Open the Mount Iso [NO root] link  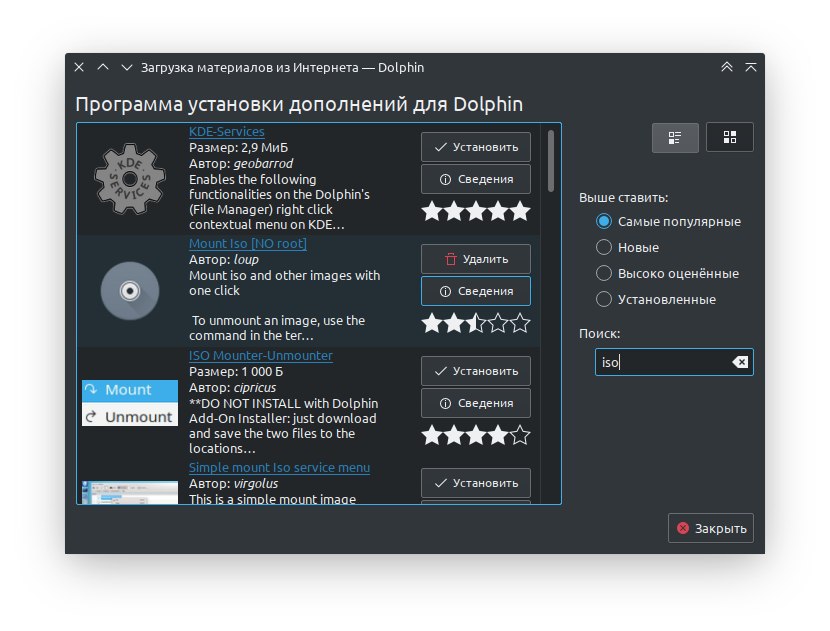pyautogui.click(x=248, y=244)
